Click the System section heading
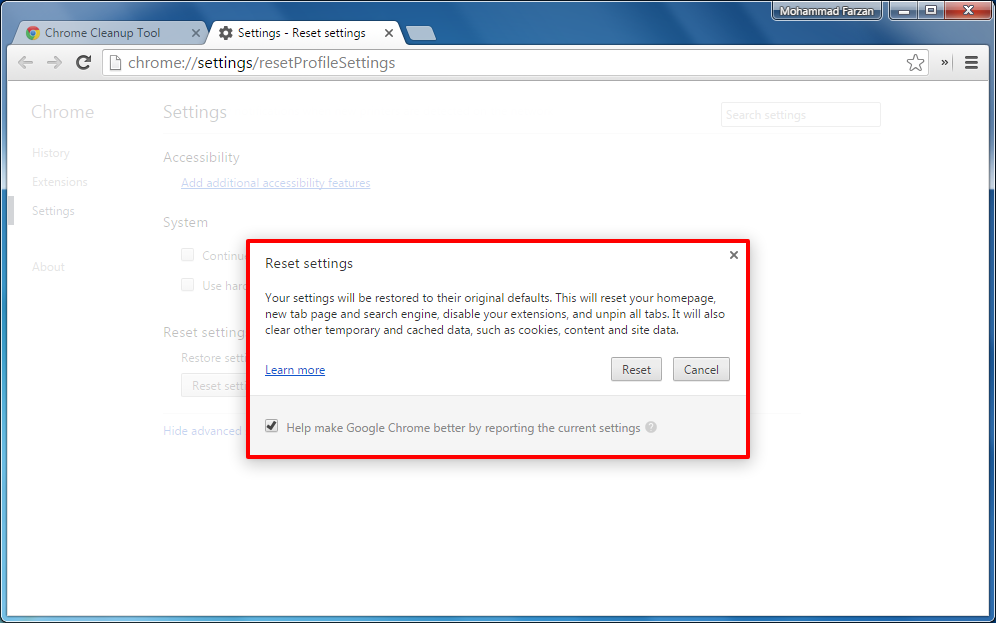The image size is (996, 623). (185, 222)
